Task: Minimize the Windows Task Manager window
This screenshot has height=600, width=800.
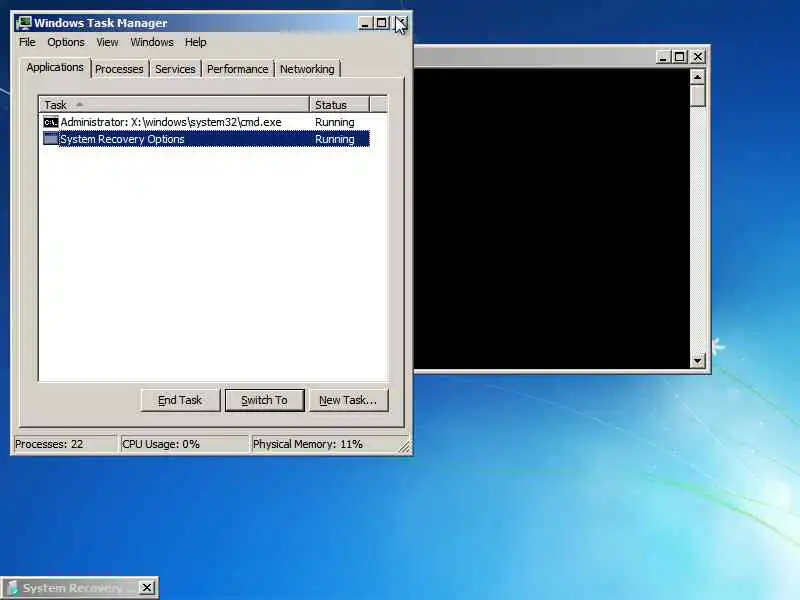Action: tap(365, 23)
